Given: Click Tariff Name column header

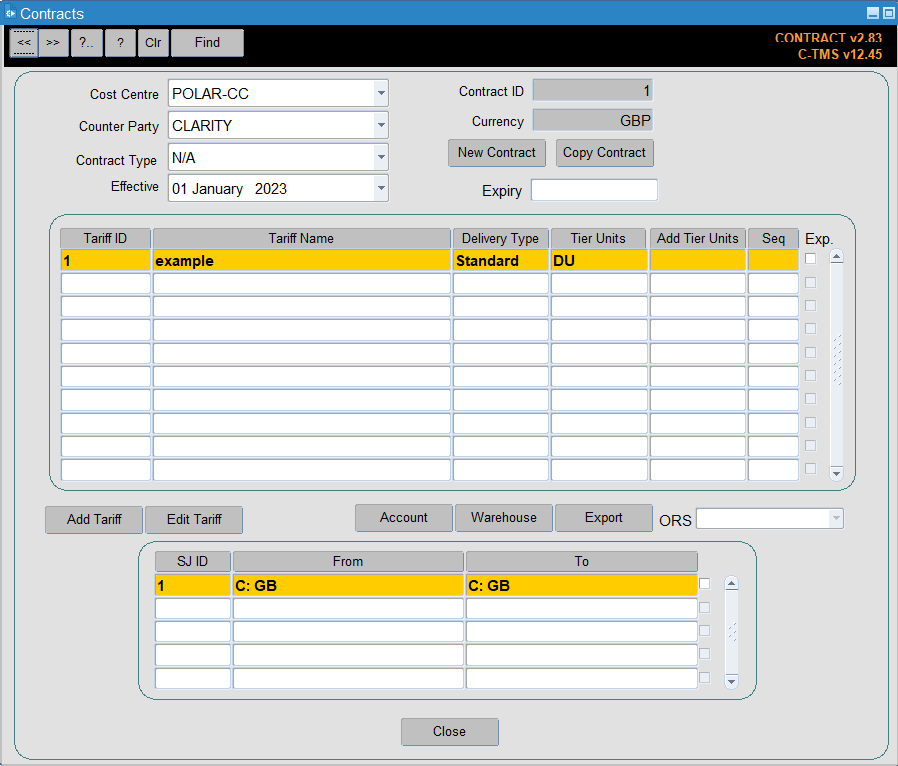Looking at the screenshot, I should (301, 238).
